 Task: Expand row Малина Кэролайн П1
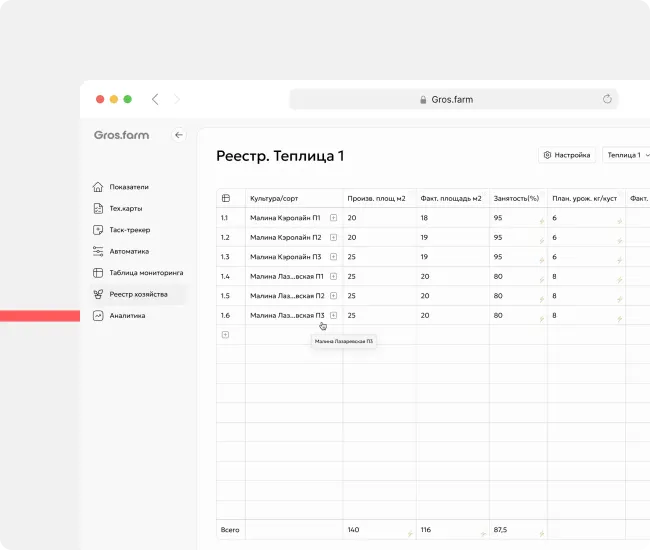pyautogui.click(x=333, y=218)
